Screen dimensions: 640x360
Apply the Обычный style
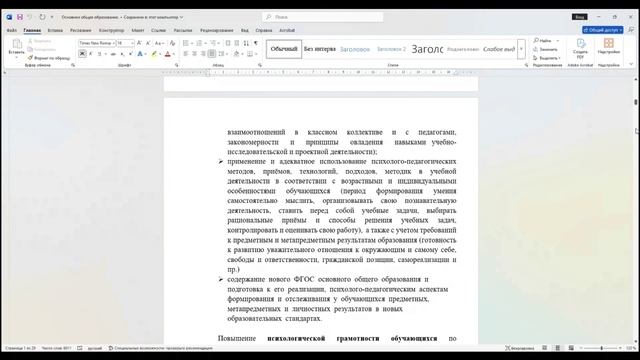pyautogui.click(x=284, y=49)
